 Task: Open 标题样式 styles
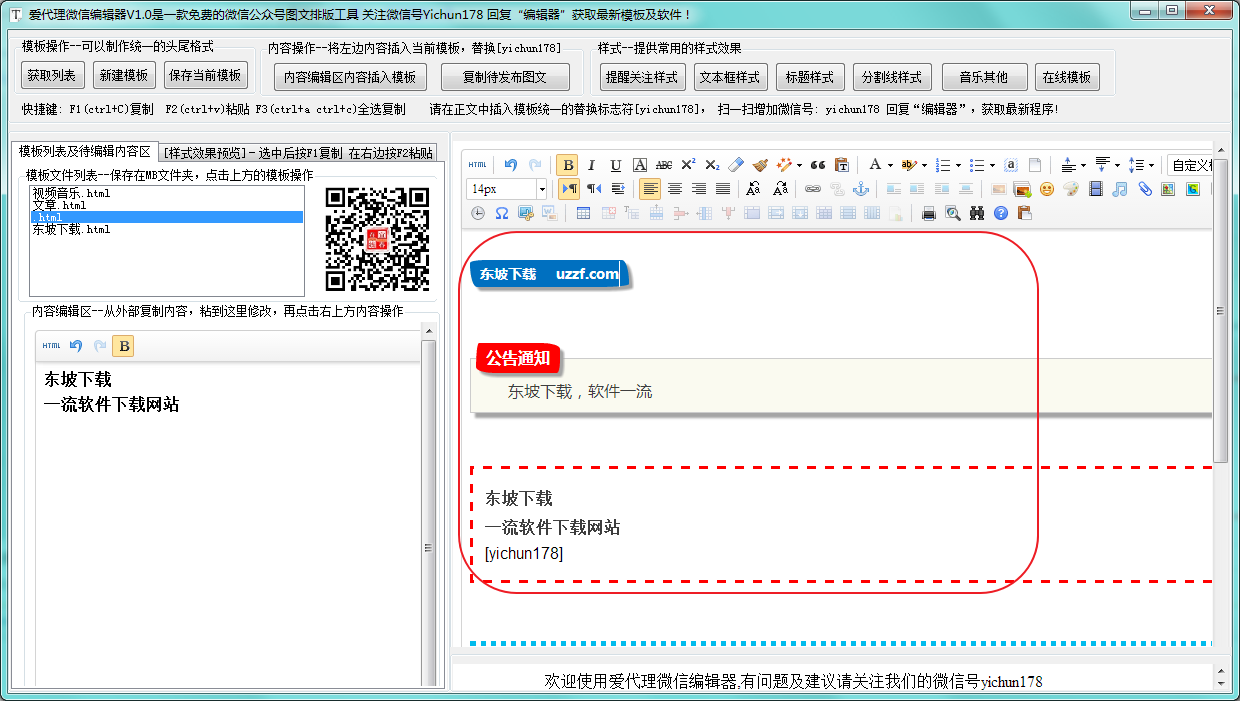pos(809,77)
